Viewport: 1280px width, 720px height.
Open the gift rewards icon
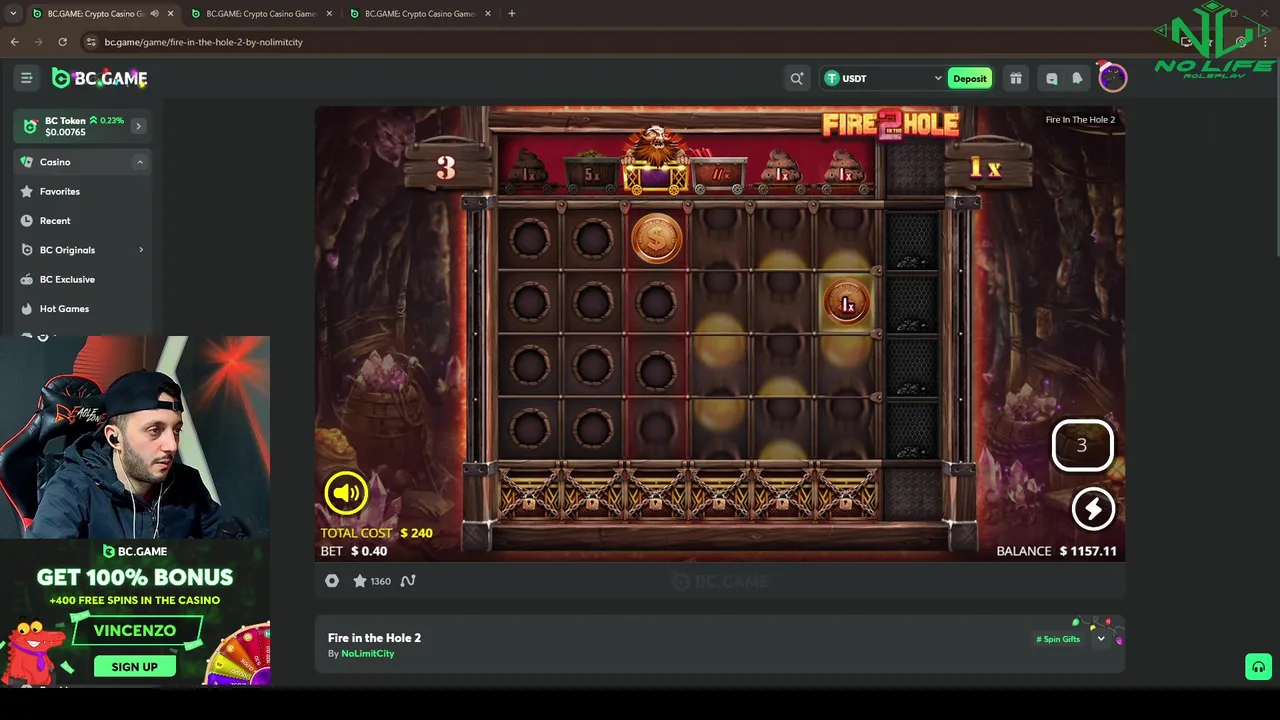pyautogui.click(x=1016, y=78)
